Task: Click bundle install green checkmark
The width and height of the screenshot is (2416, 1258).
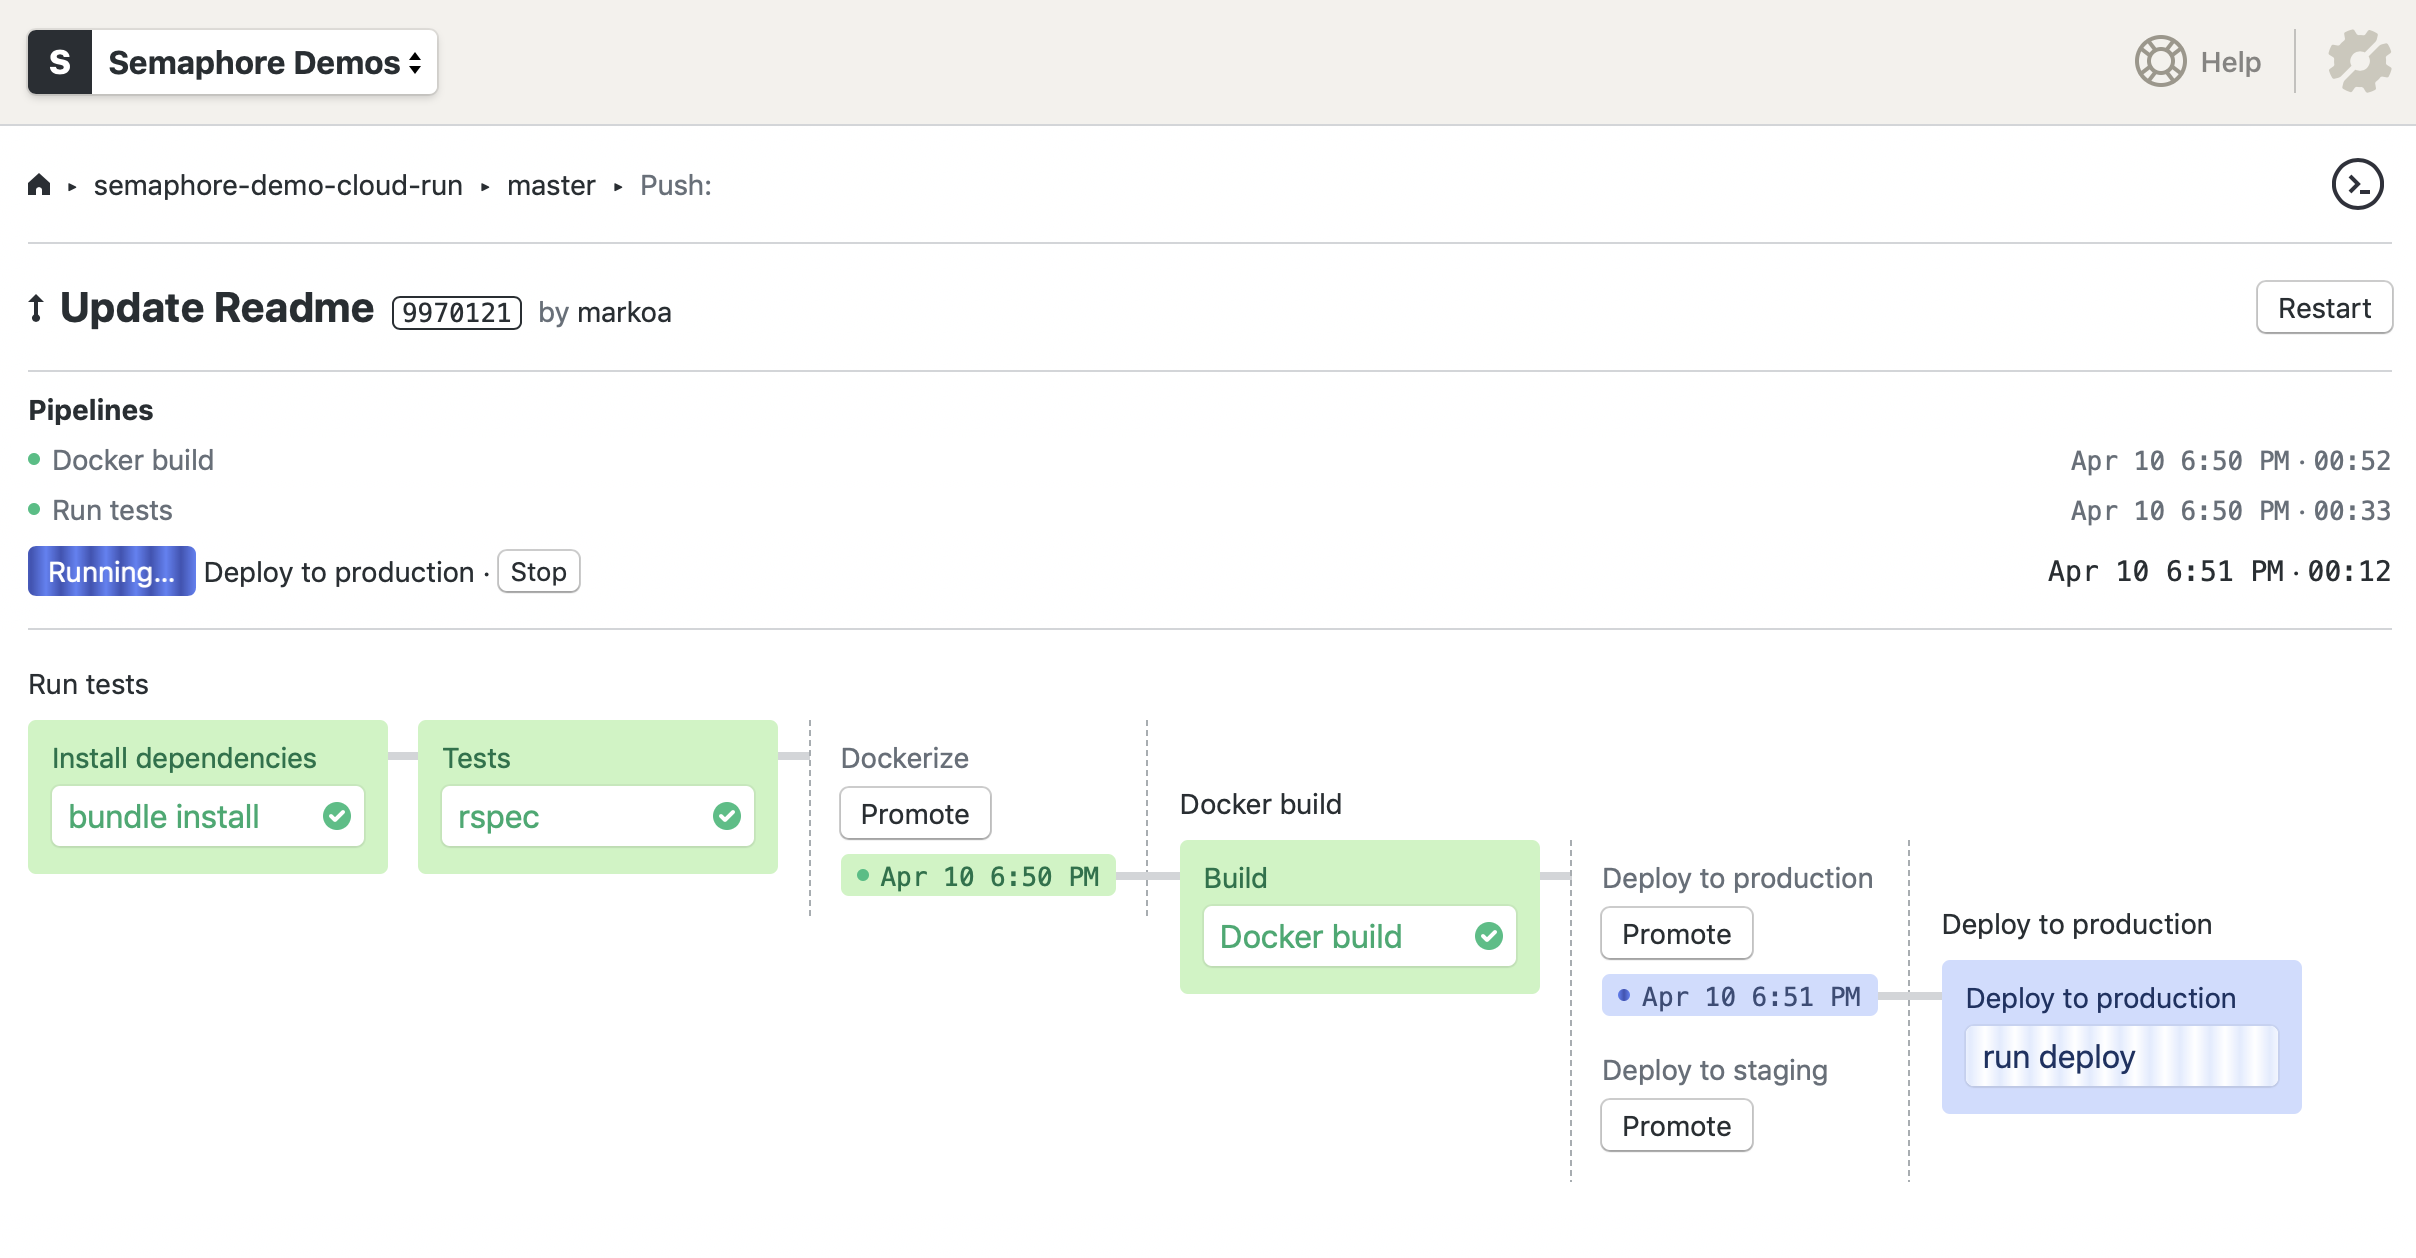Action: pyautogui.click(x=337, y=816)
